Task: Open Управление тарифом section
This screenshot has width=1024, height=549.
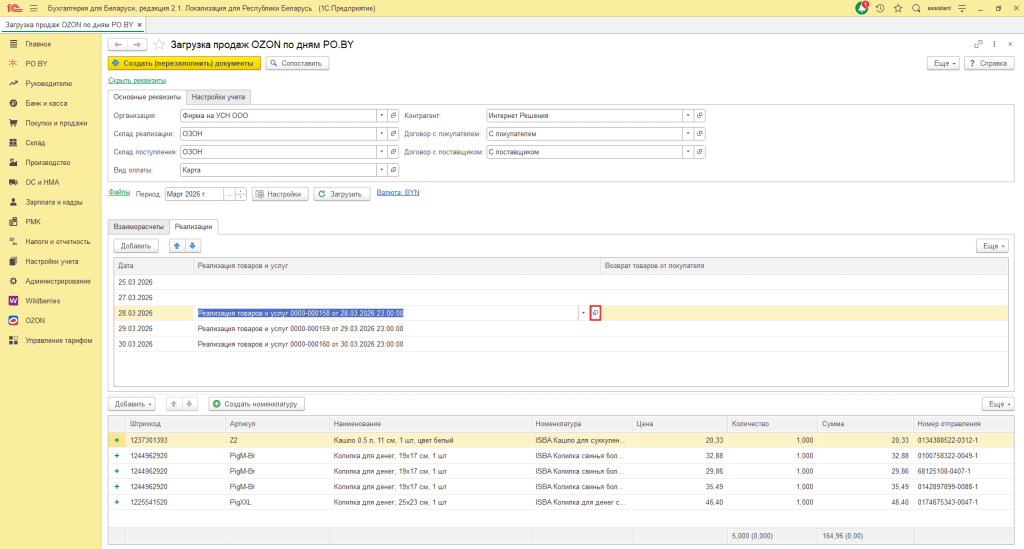Action: click(59, 340)
